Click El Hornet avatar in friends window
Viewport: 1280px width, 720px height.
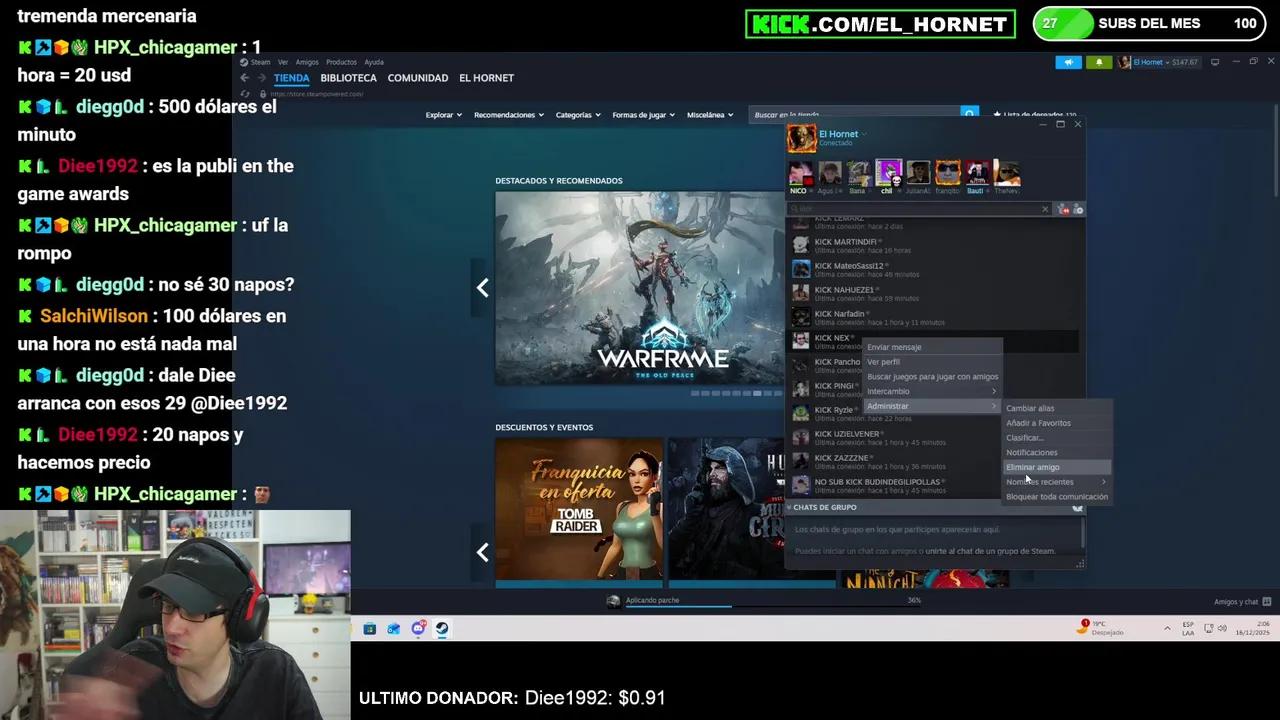click(x=801, y=138)
